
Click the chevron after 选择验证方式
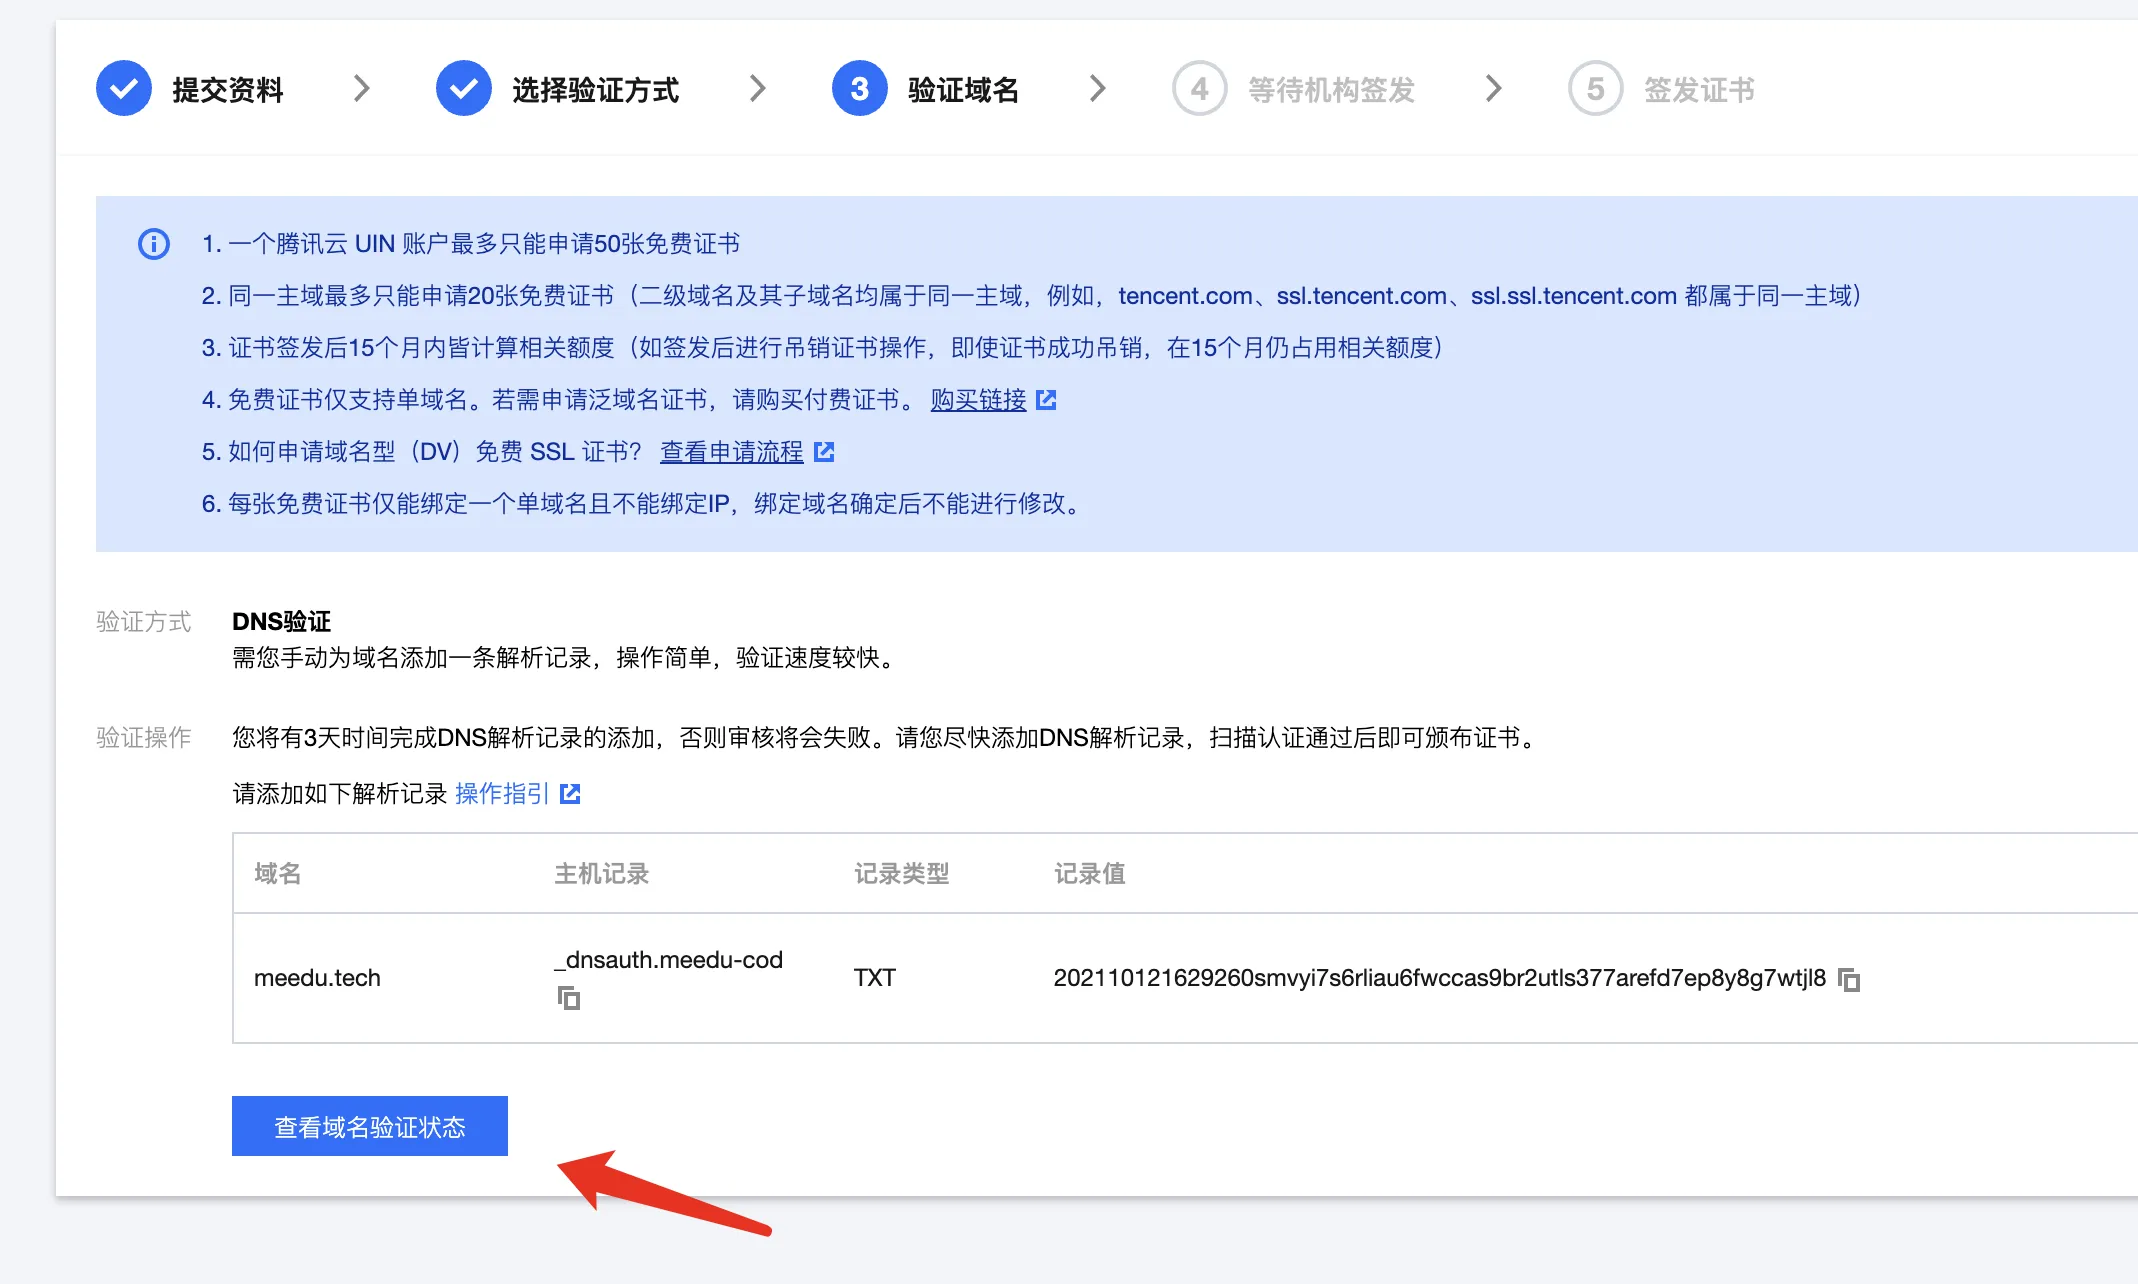758,89
